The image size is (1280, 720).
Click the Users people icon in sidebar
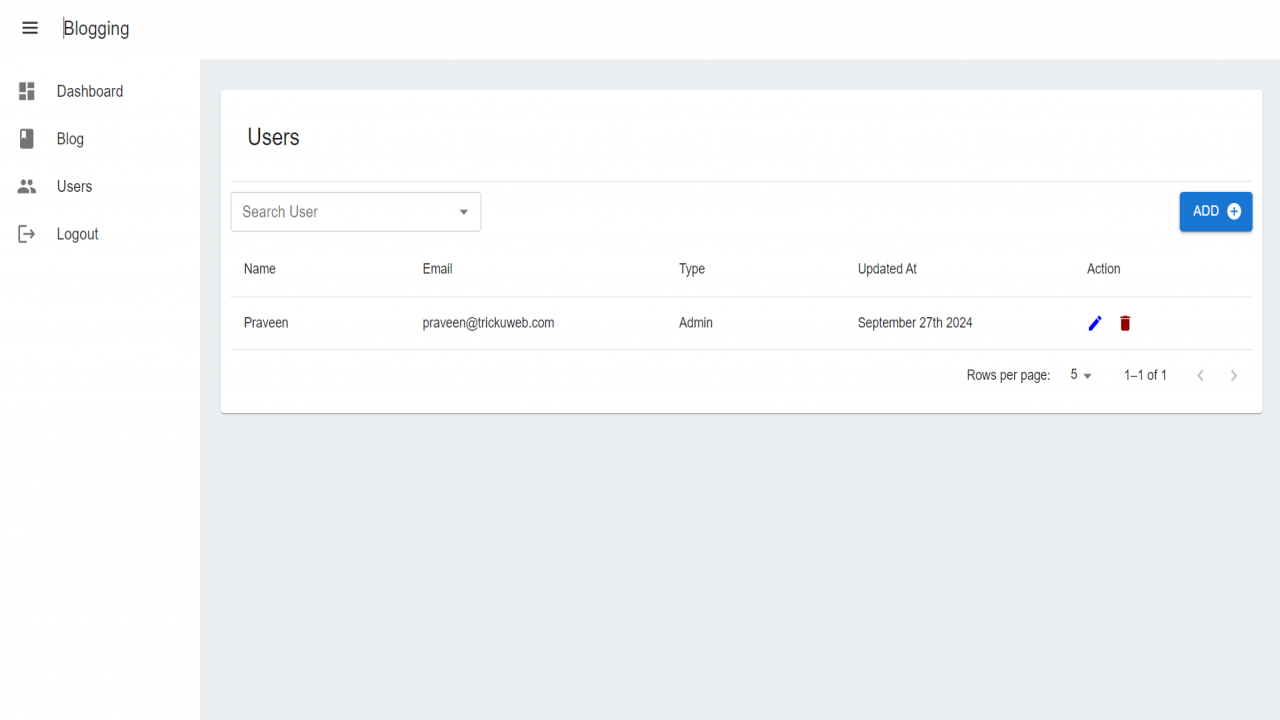(x=27, y=186)
